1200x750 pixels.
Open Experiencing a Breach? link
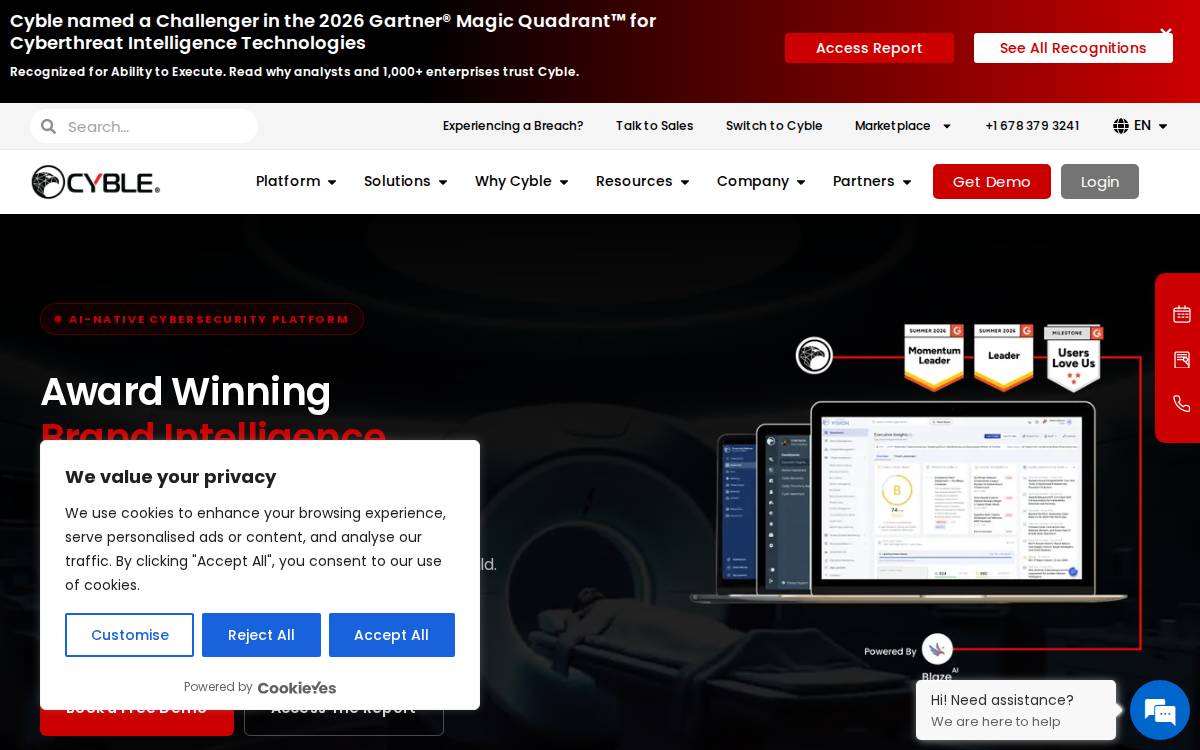tap(513, 126)
